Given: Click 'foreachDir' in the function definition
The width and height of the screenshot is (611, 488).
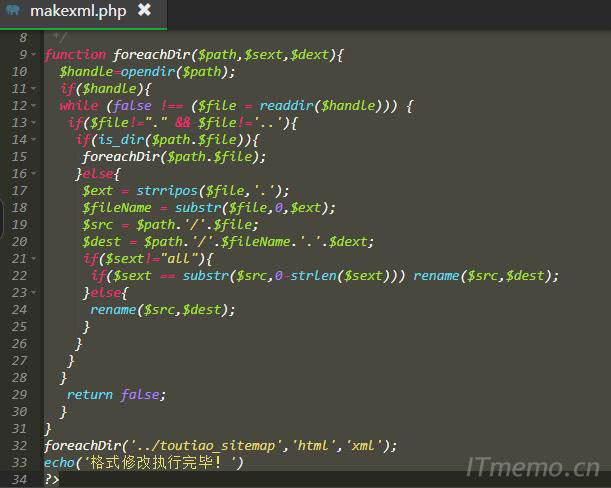Looking at the screenshot, I should [x=152, y=55].
